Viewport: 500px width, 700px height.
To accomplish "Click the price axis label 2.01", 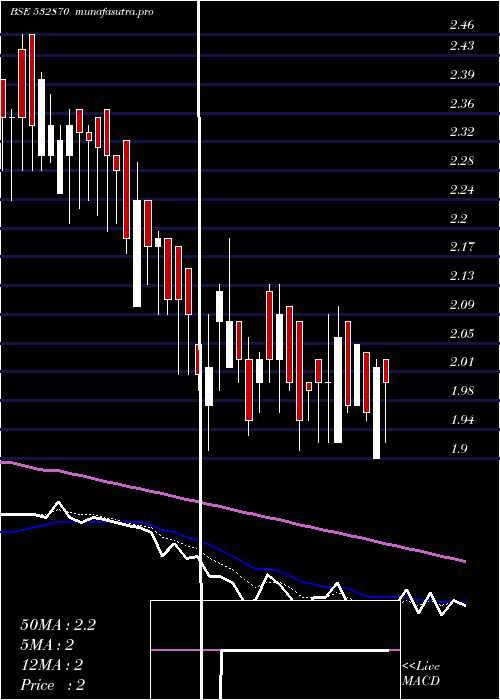I will pos(462,362).
